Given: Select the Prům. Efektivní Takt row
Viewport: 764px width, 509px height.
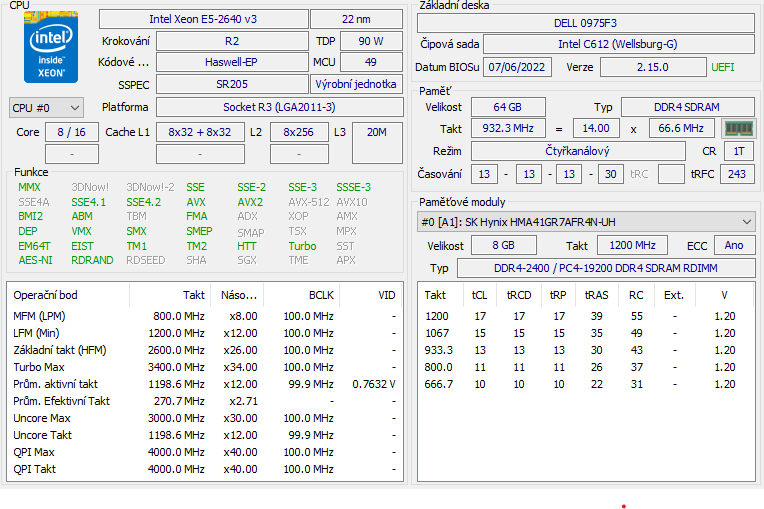Looking at the screenshot, I should point(205,401).
